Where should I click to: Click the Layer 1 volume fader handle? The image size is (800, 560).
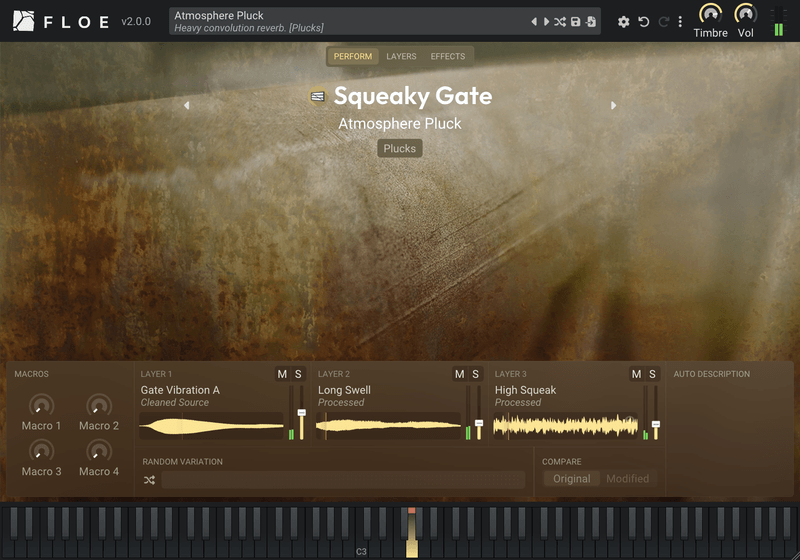pos(302,413)
